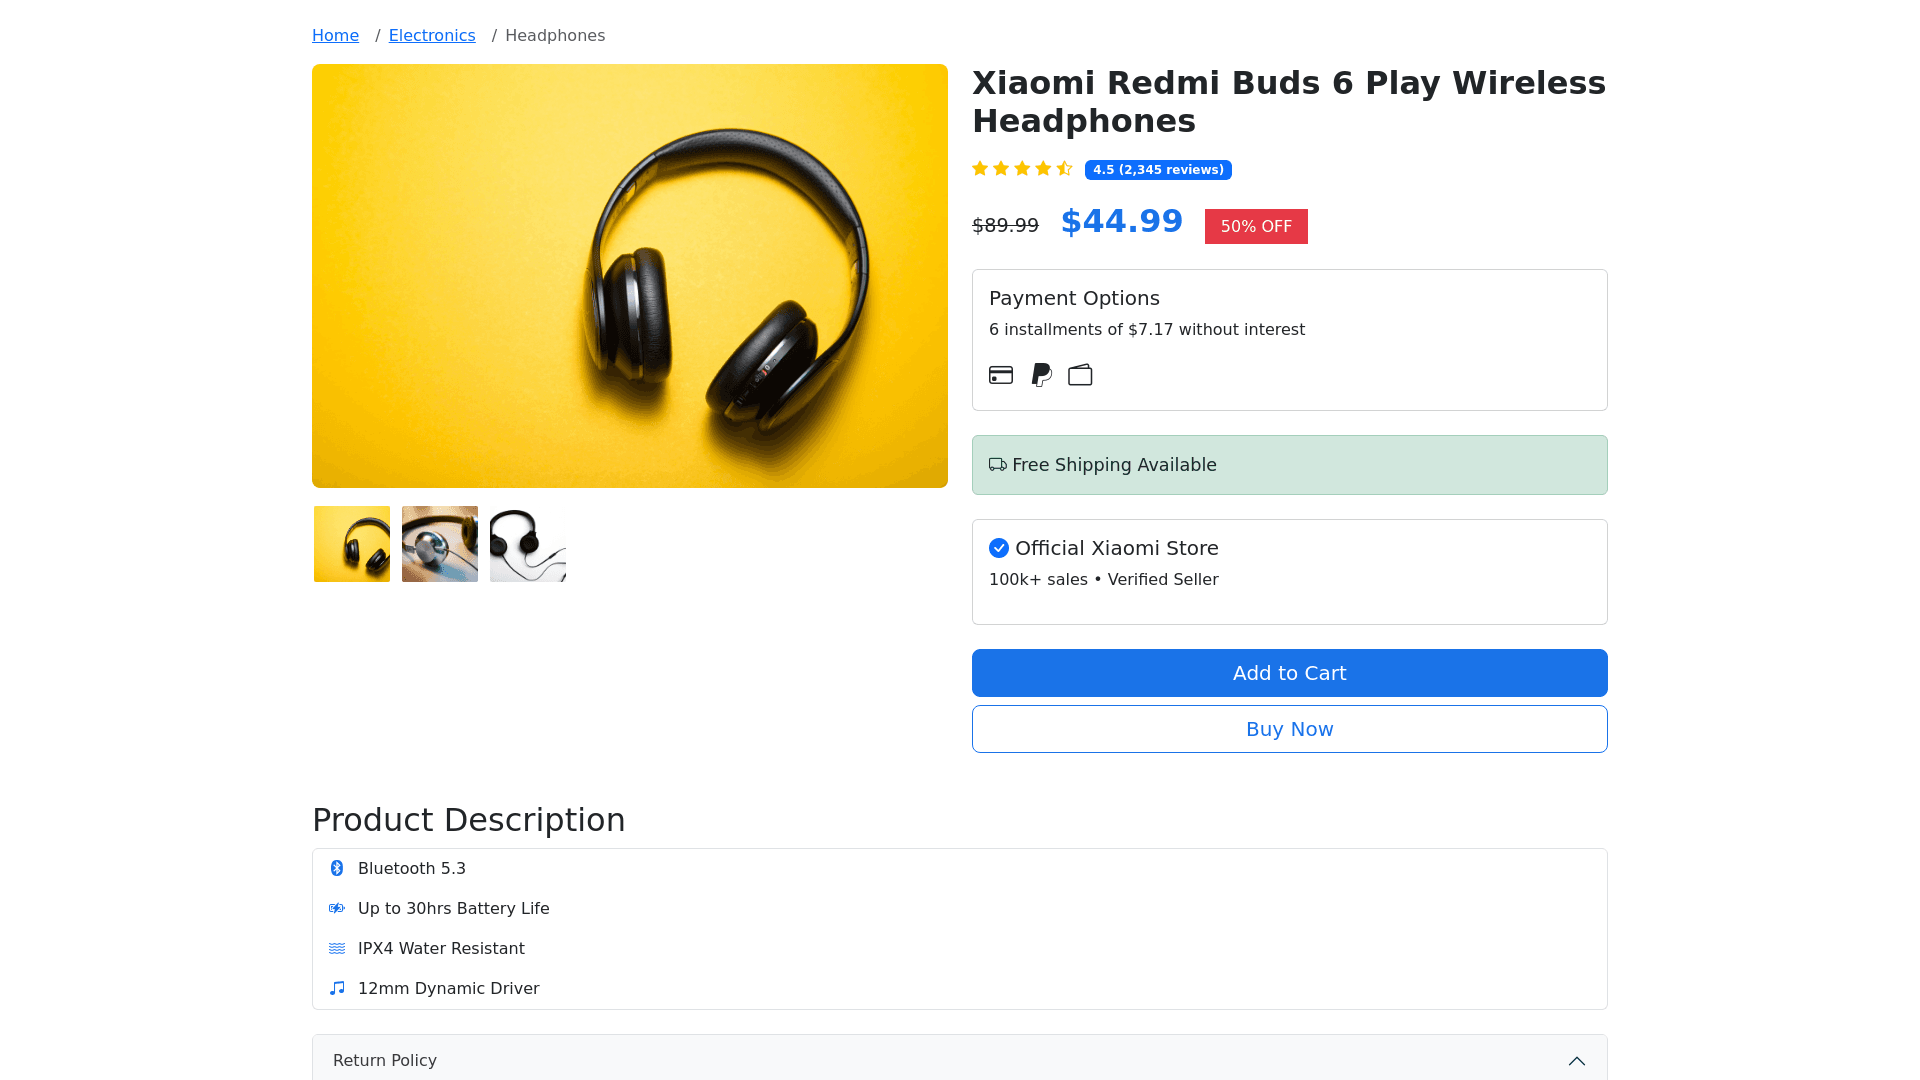Click the main headphones product image
The height and width of the screenshot is (1080, 1920).
point(630,276)
